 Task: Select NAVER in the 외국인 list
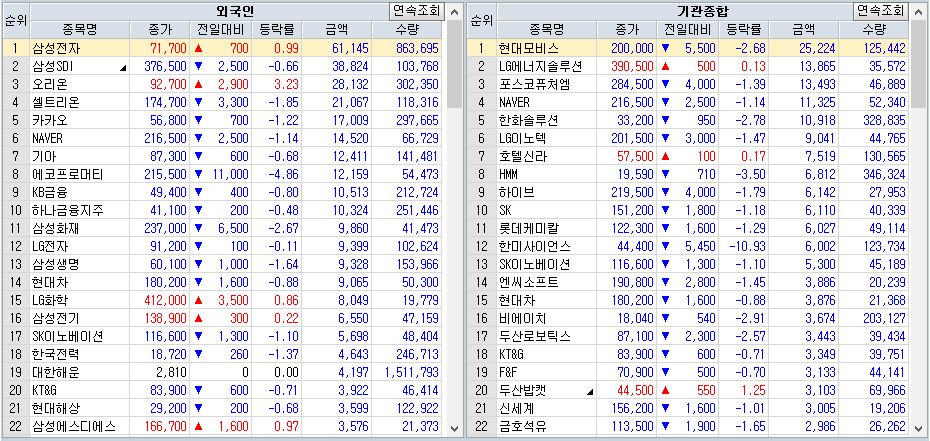point(47,139)
